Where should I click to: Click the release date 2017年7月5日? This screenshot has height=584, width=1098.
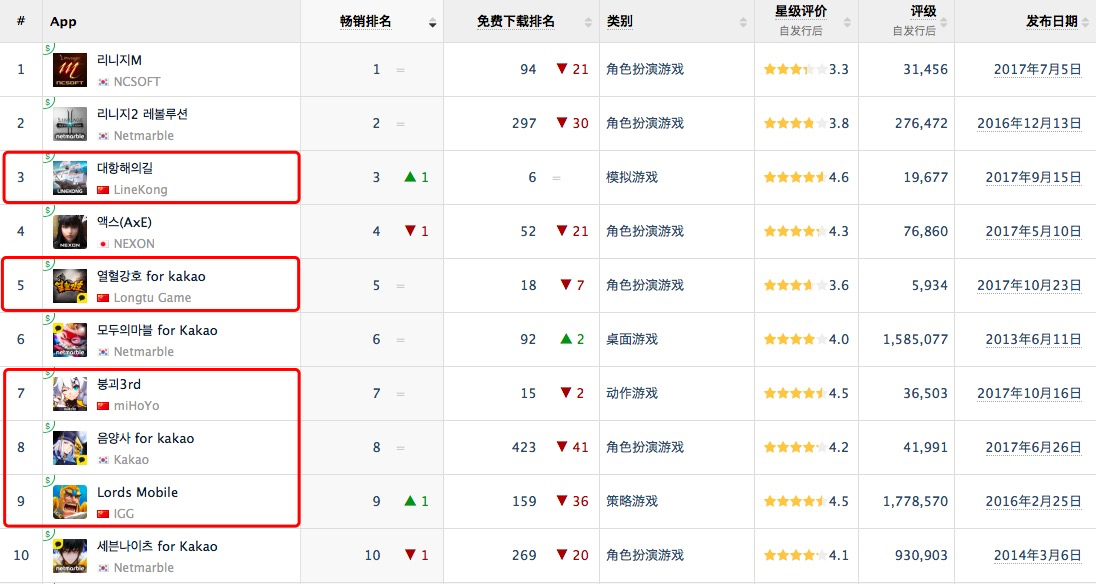[1038, 69]
